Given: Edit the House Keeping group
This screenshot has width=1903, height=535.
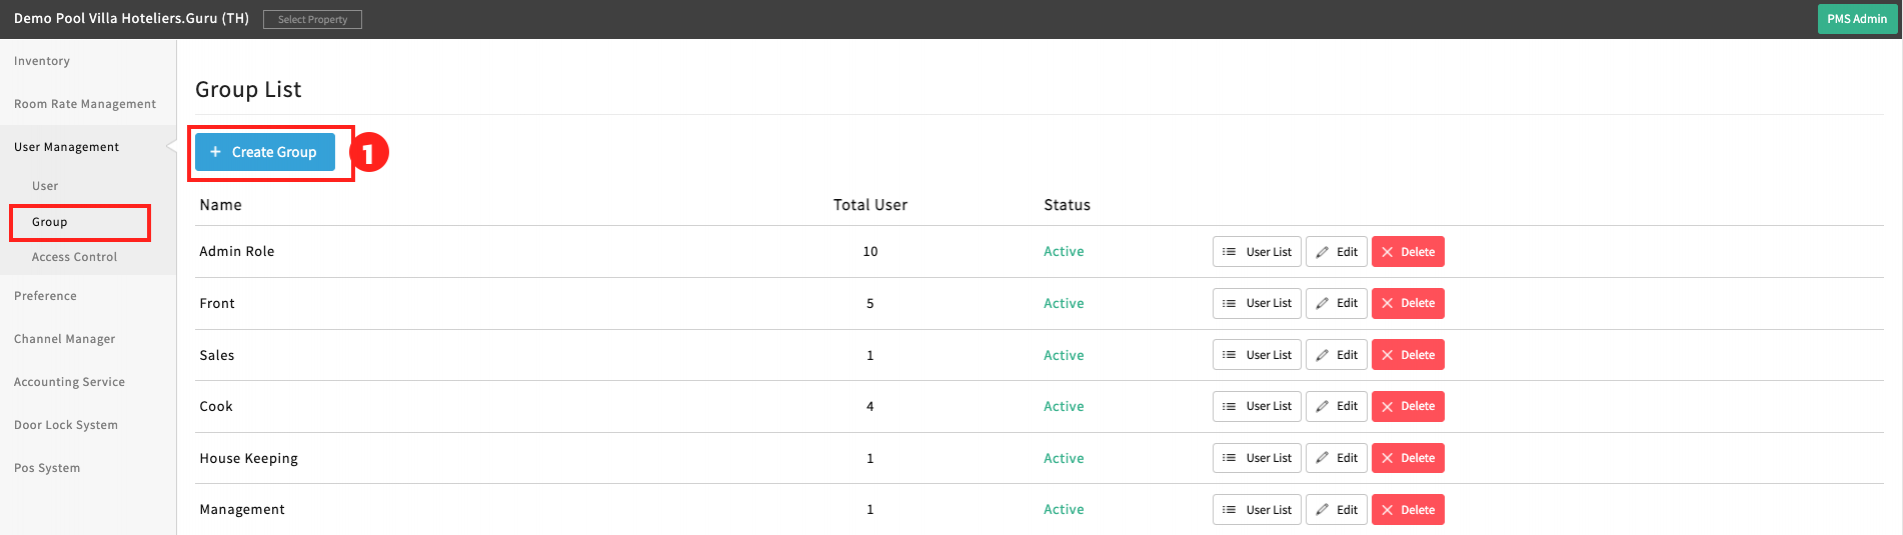Looking at the screenshot, I should click(x=1336, y=458).
